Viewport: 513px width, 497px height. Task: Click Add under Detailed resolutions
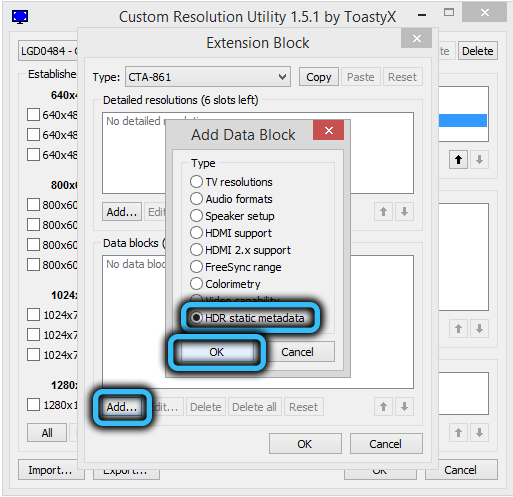pyautogui.click(x=122, y=212)
